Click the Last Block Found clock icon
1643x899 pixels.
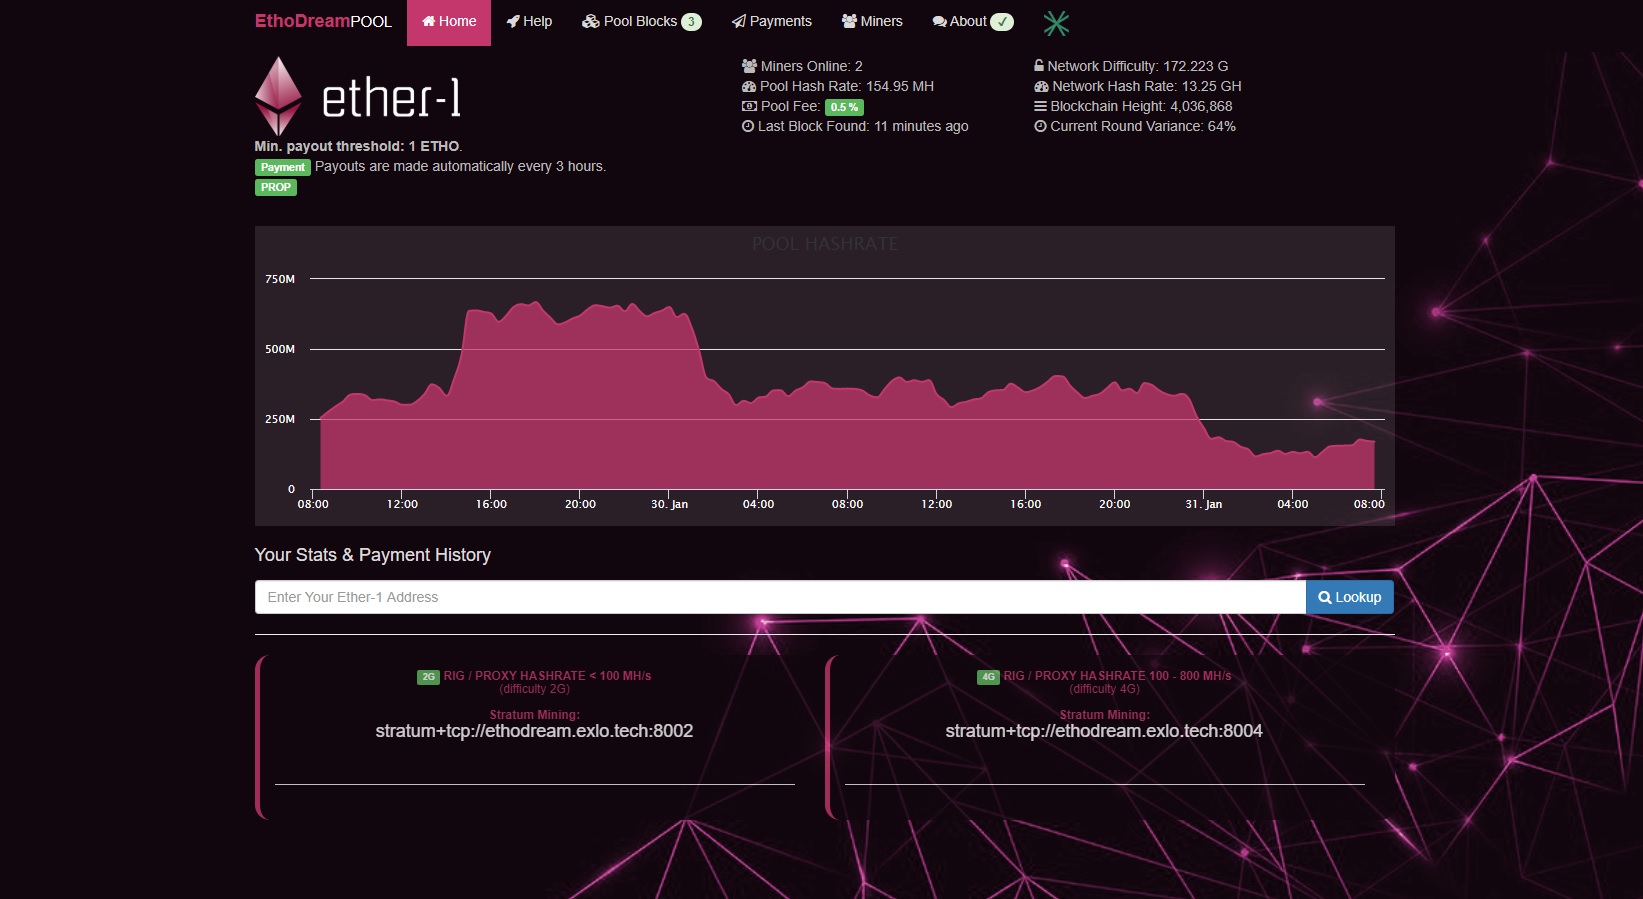[748, 126]
